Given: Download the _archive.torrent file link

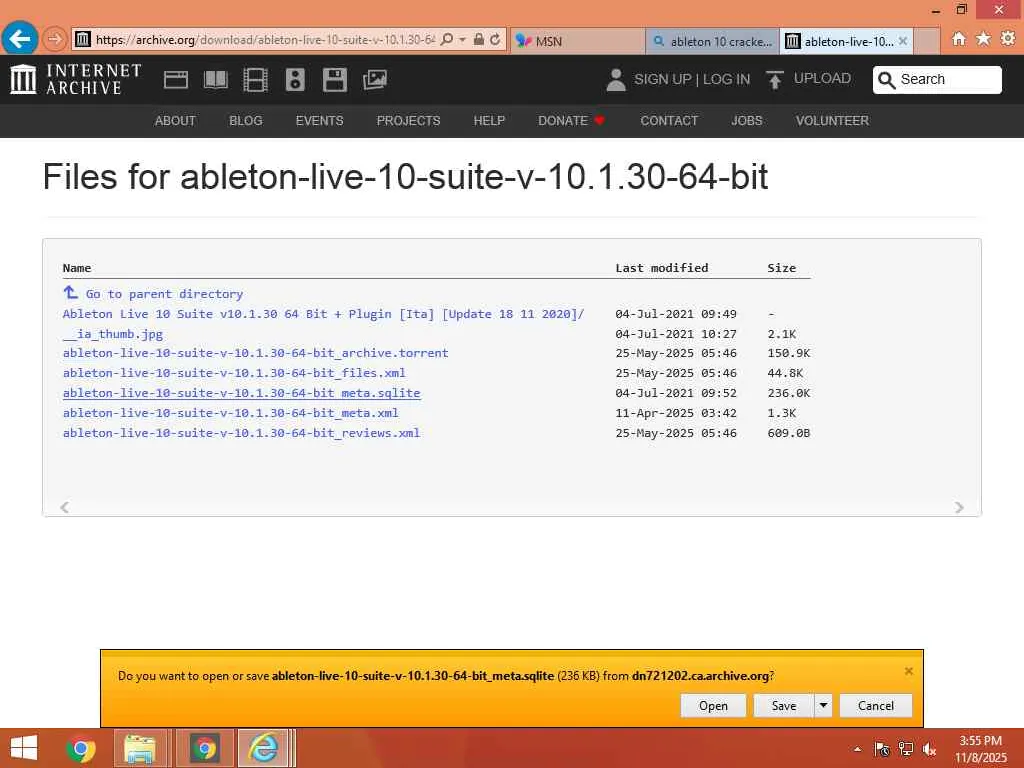Looking at the screenshot, I should [255, 353].
